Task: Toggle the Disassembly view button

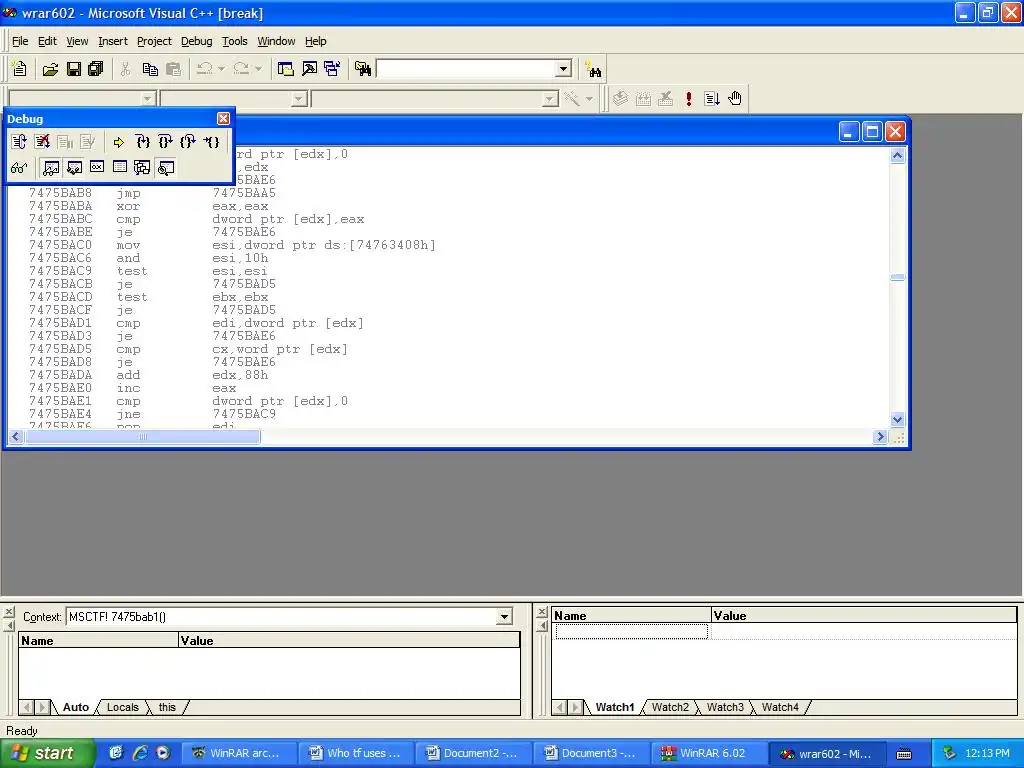Action: point(166,168)
